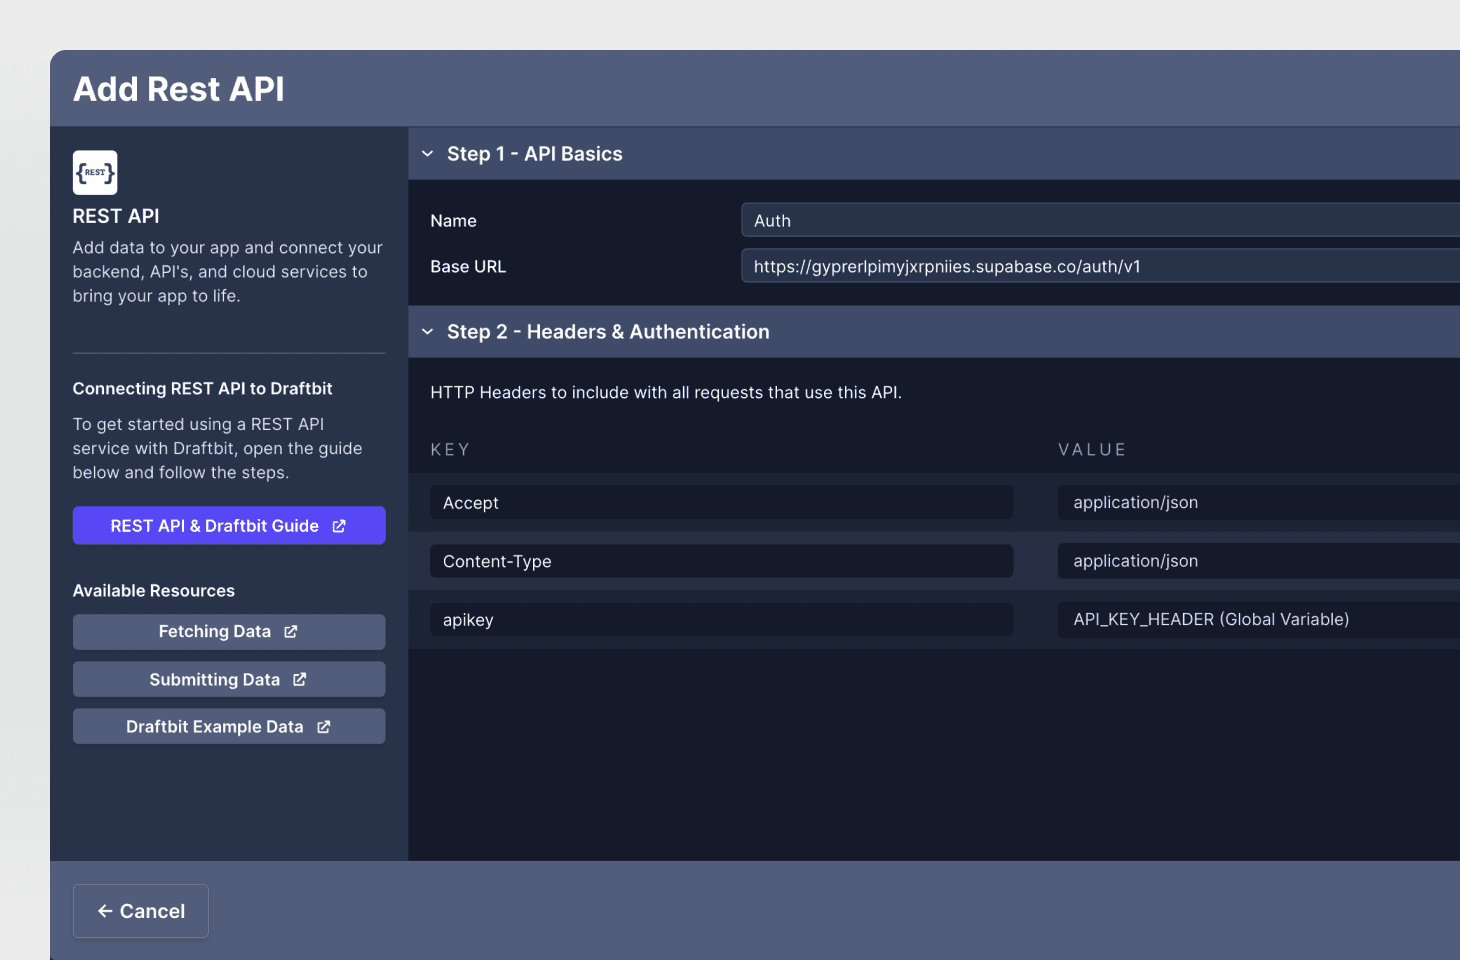Click the back arrow inside the Cancel button
This screenshot has width=1460, height=960.
pyautogui.click(x=104, y=911)
